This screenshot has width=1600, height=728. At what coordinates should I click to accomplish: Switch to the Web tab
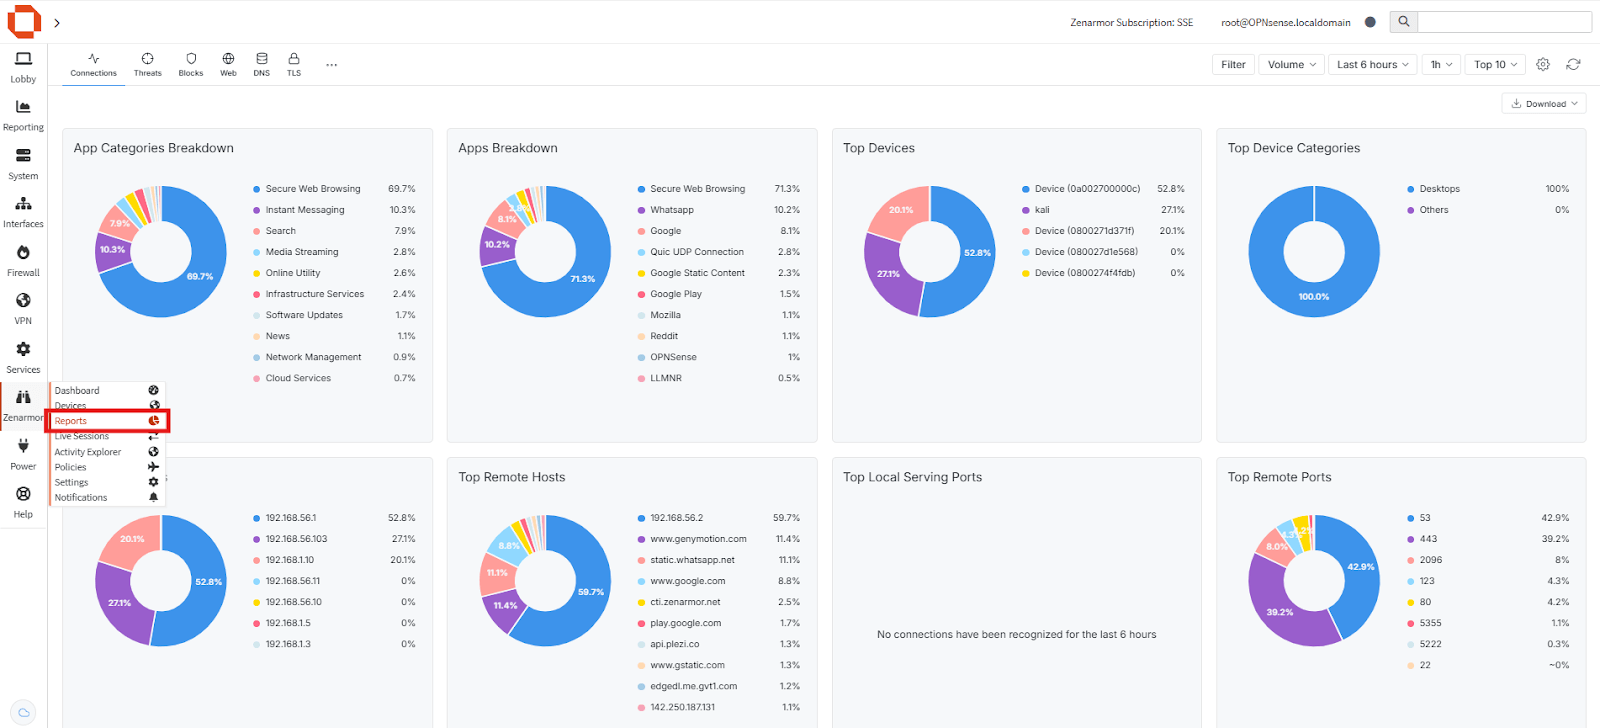[228, 65]
